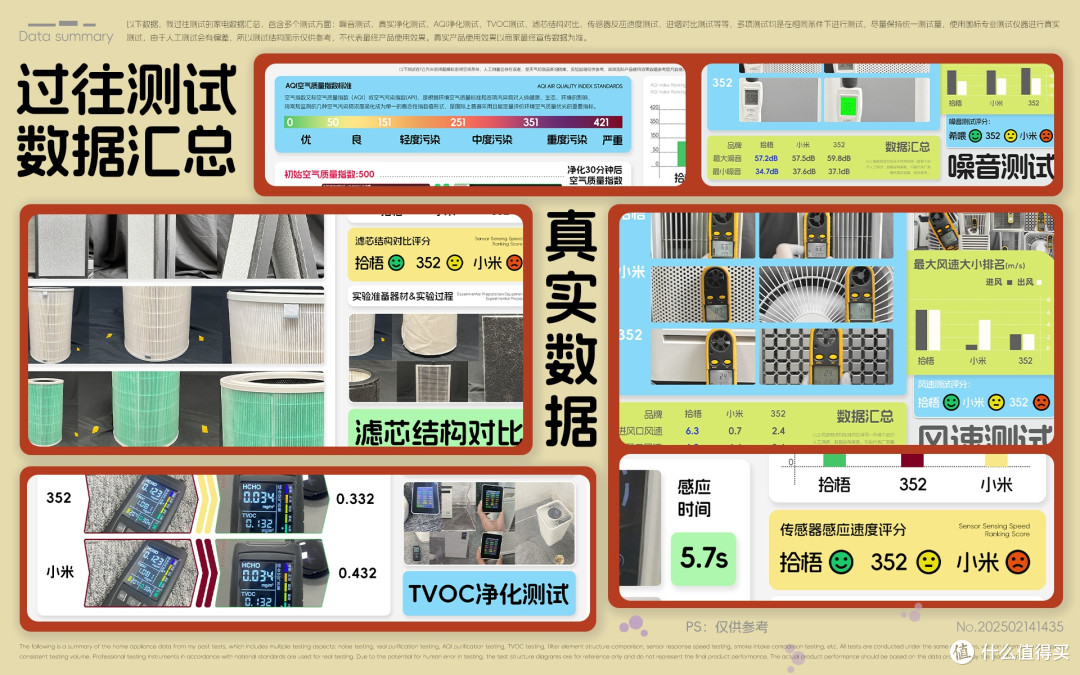1080x675 pixels.
Task: Click the wind speed bar pair above 小米
Action: pyautogui.click(x=978, y=335)
